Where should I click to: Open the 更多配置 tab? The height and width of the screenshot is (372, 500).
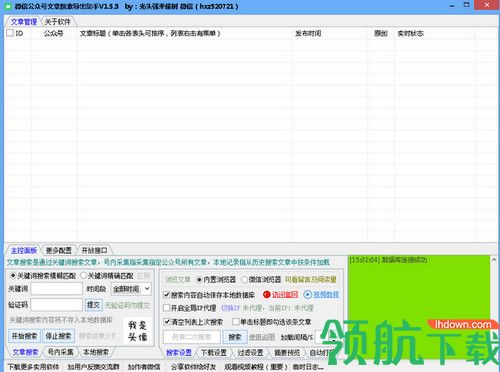[59, 251]
